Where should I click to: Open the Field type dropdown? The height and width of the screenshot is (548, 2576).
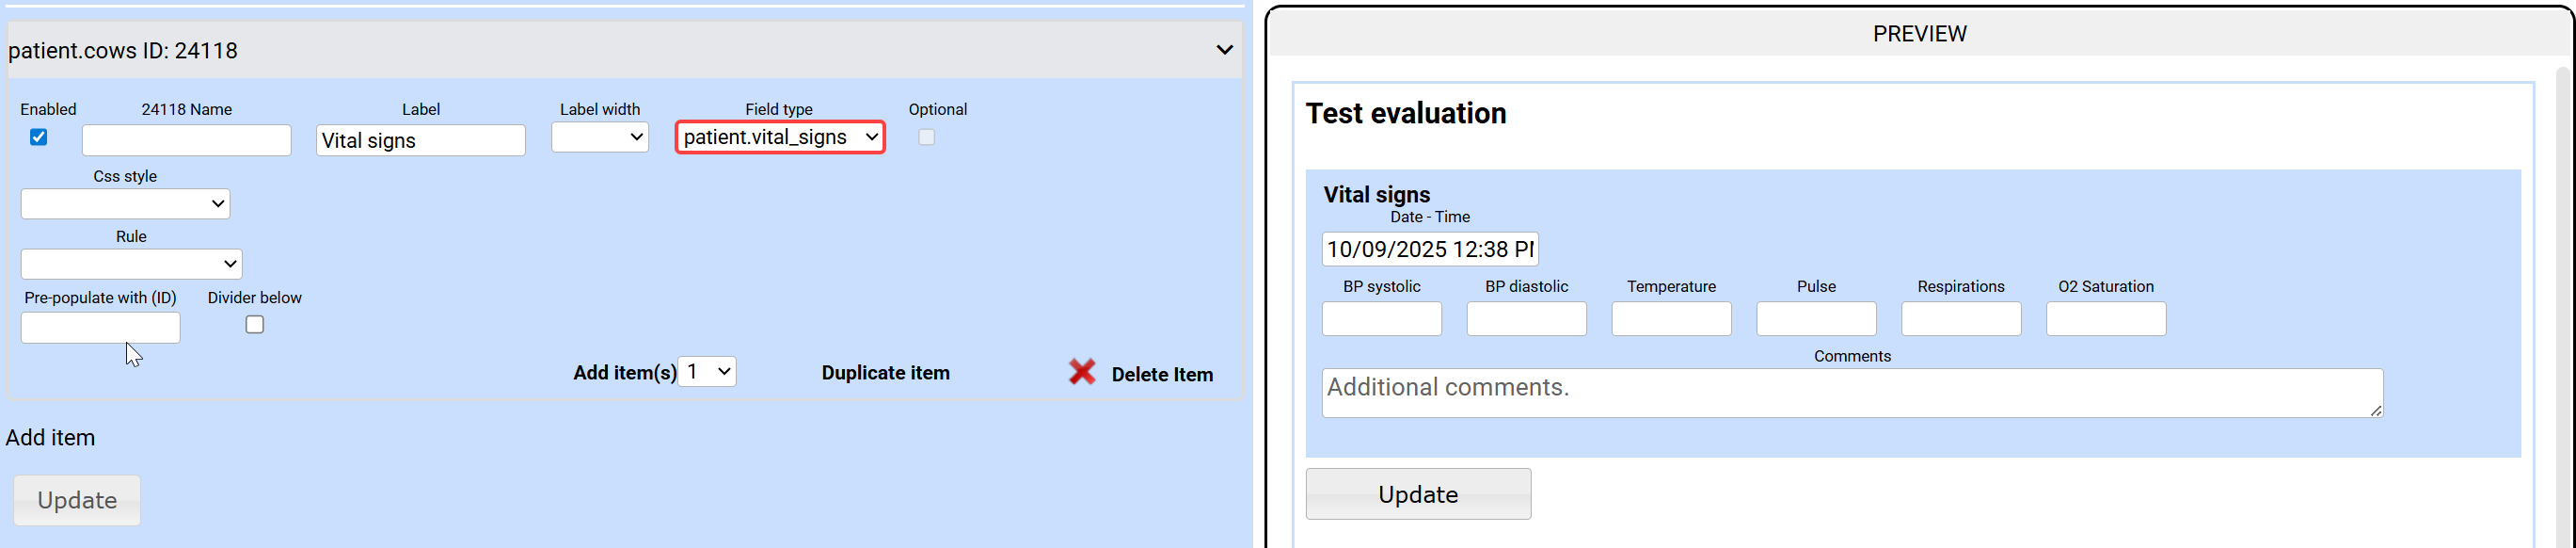tap(780, 137)
